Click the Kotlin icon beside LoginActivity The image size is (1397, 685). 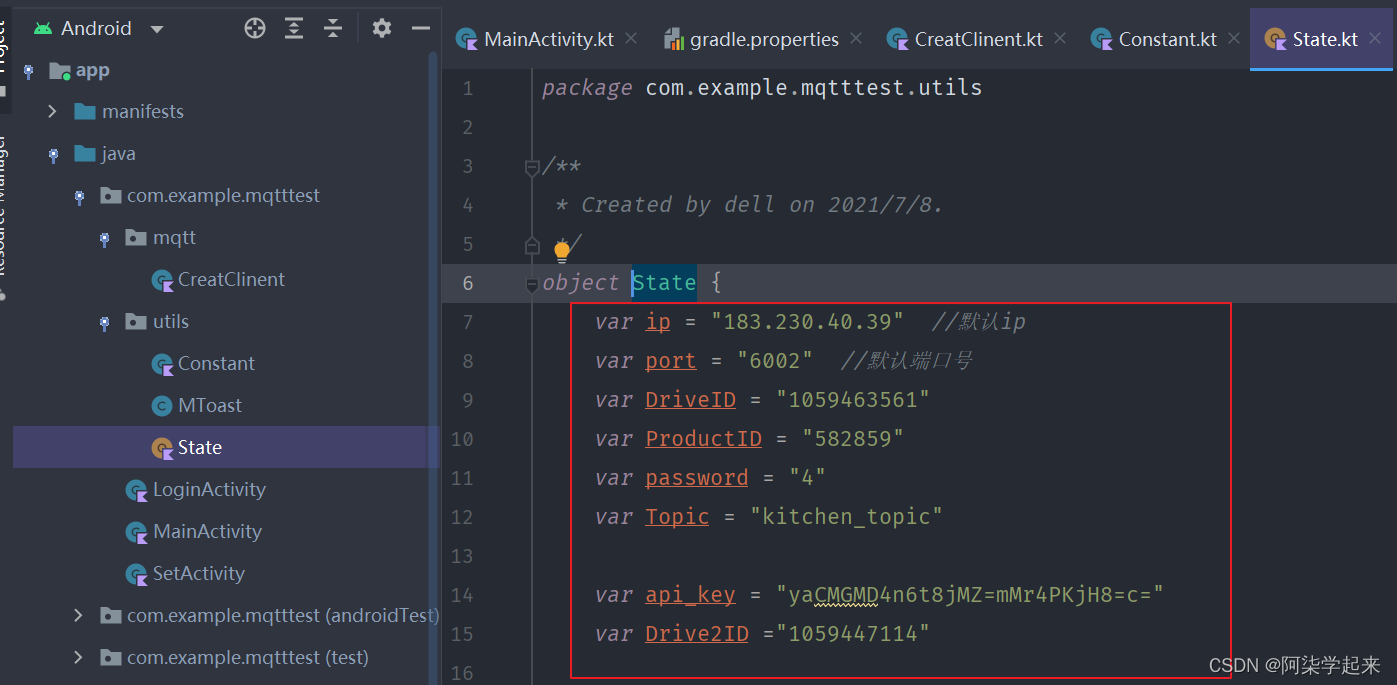coord(137,490)
